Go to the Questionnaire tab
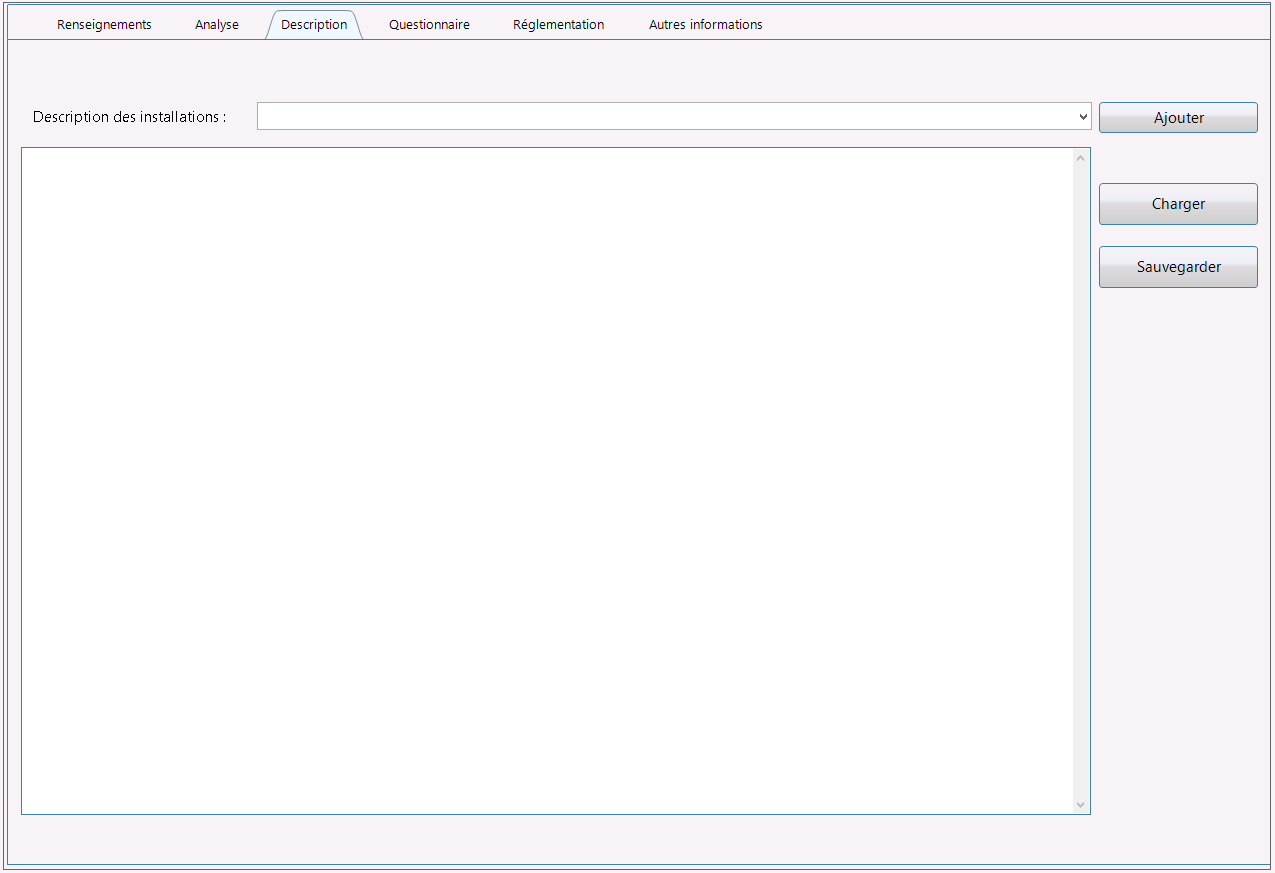This screenshot has width=1275, height=873. coord(429,25)
